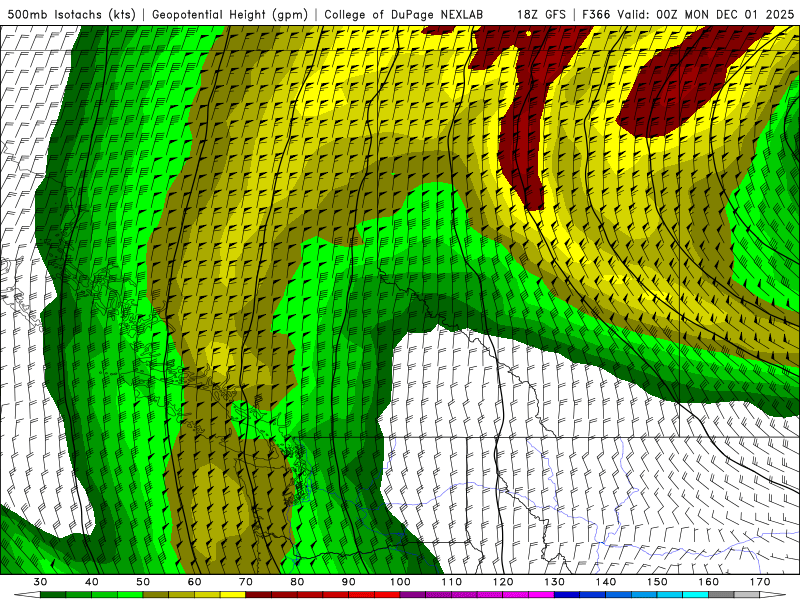
Task: Click the 100 label on color scale
Action: click(x=400, y=582)
